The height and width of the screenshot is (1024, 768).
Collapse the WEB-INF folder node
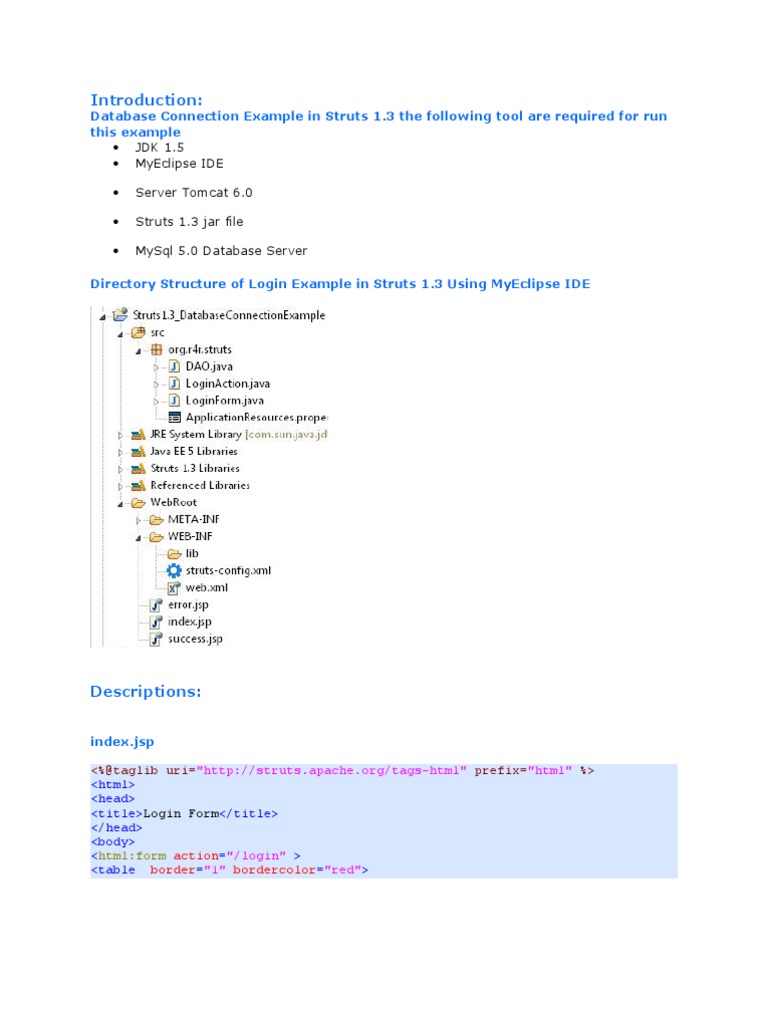click(138, 537)
